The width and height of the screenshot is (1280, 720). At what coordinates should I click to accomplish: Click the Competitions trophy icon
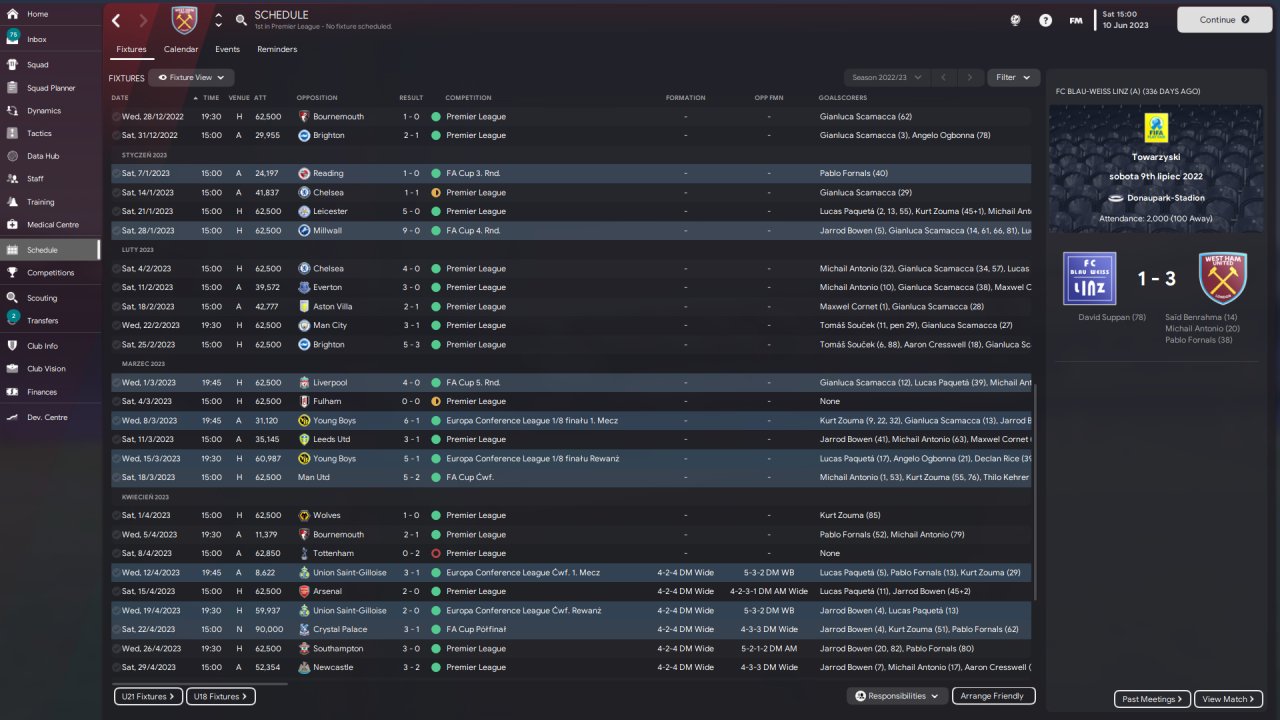point(12,273)
